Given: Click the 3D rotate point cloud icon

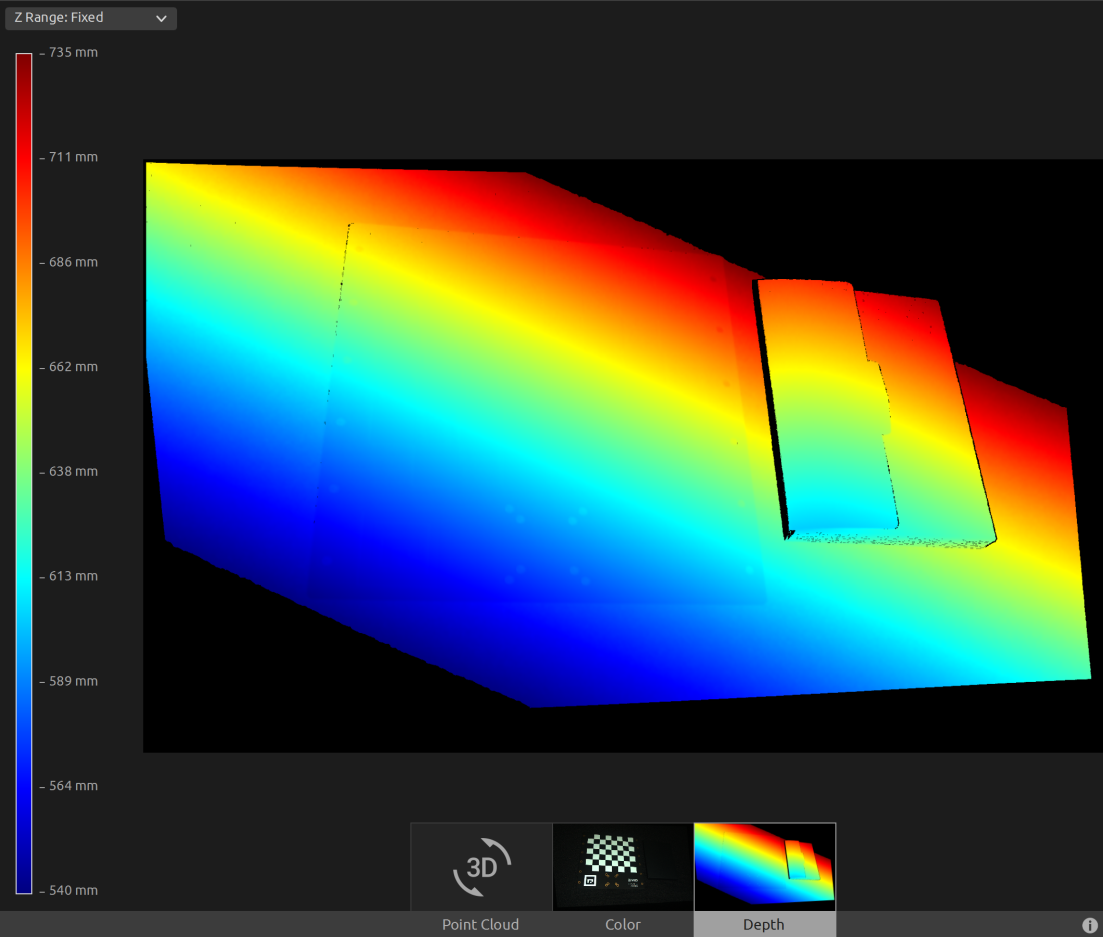Looking at the screenshot, I should click(x=481, y=866).
